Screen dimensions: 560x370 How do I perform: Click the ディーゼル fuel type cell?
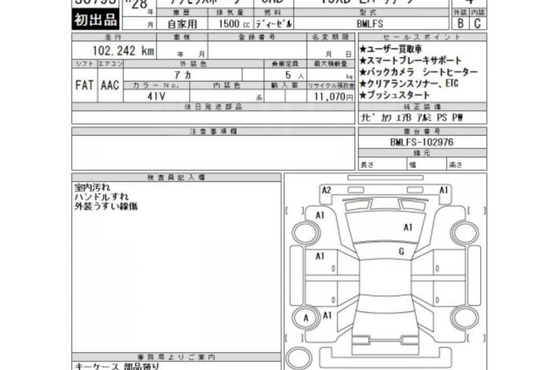pos(274,24)
